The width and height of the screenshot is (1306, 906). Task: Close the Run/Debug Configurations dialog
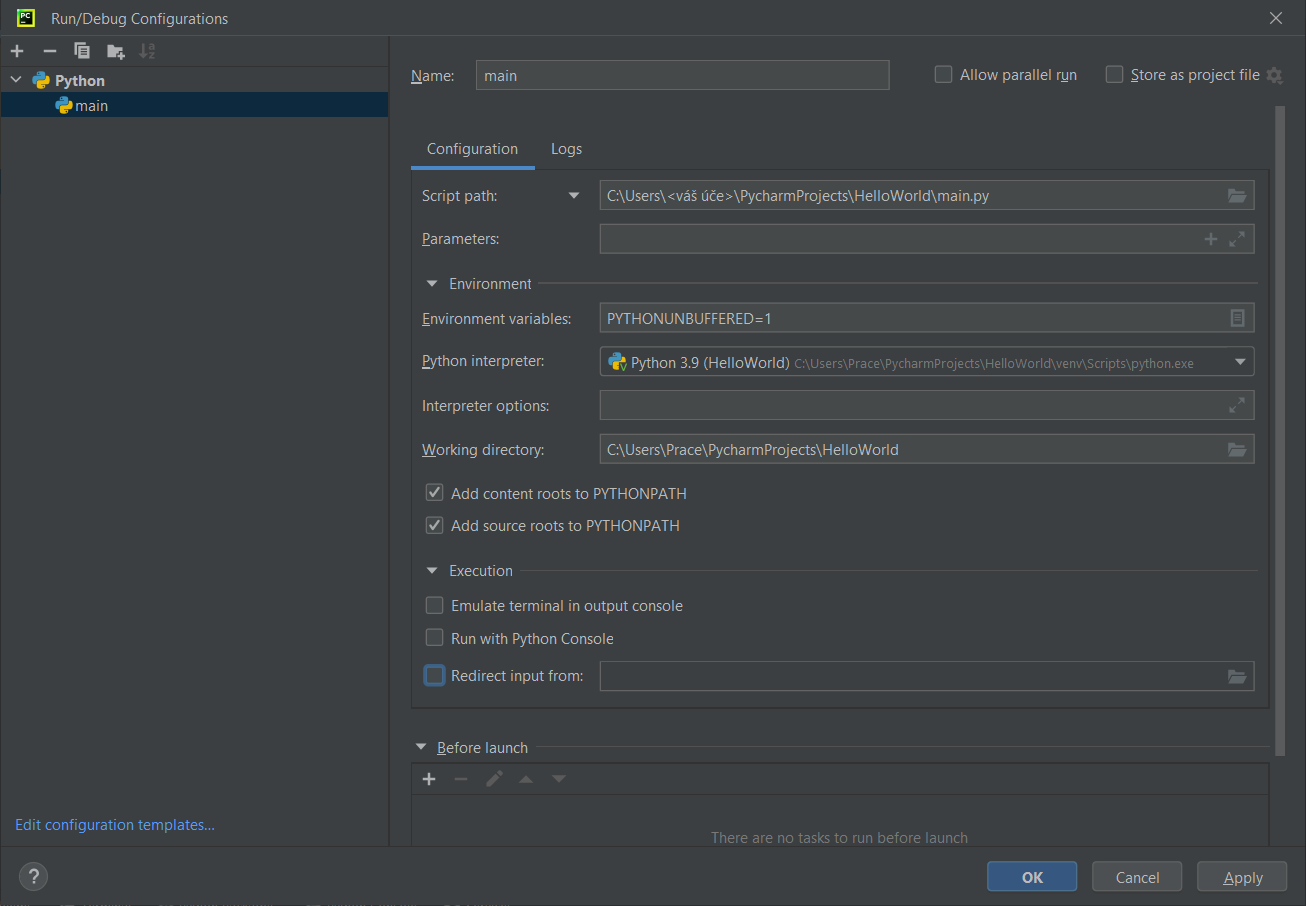(x=1276, y=18)
